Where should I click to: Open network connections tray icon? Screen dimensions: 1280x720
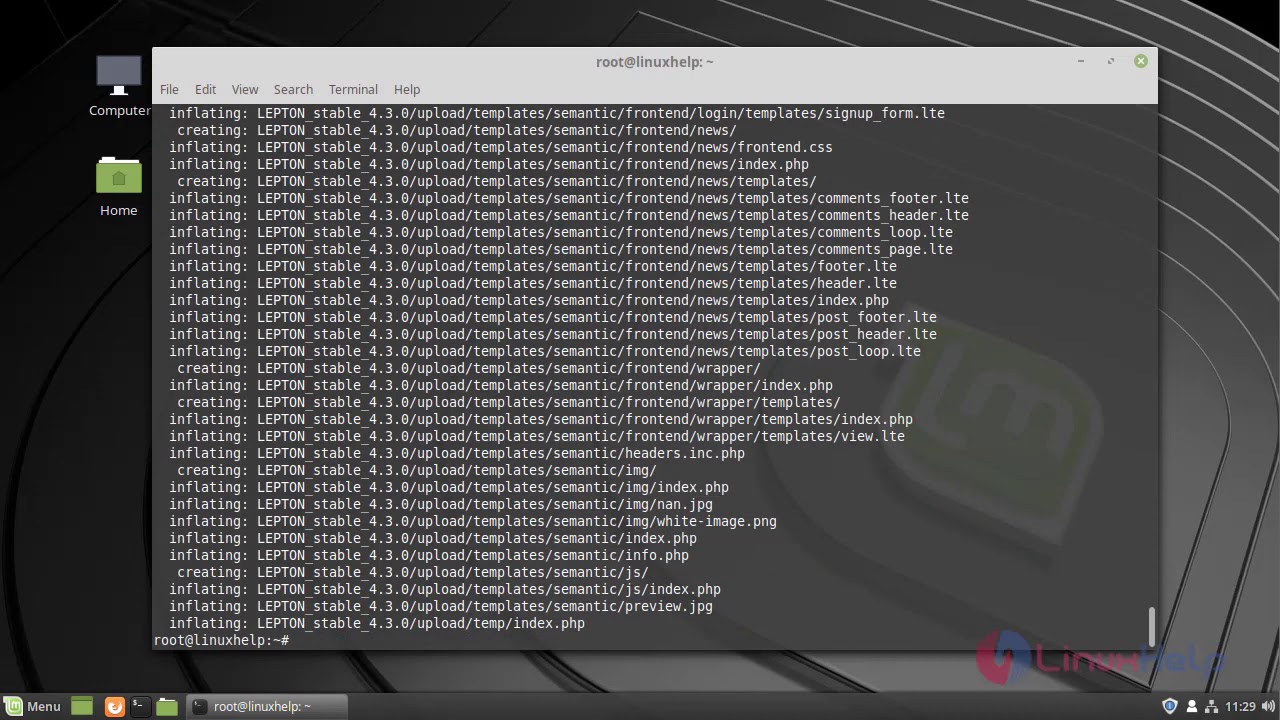(x=1210, y=706)
